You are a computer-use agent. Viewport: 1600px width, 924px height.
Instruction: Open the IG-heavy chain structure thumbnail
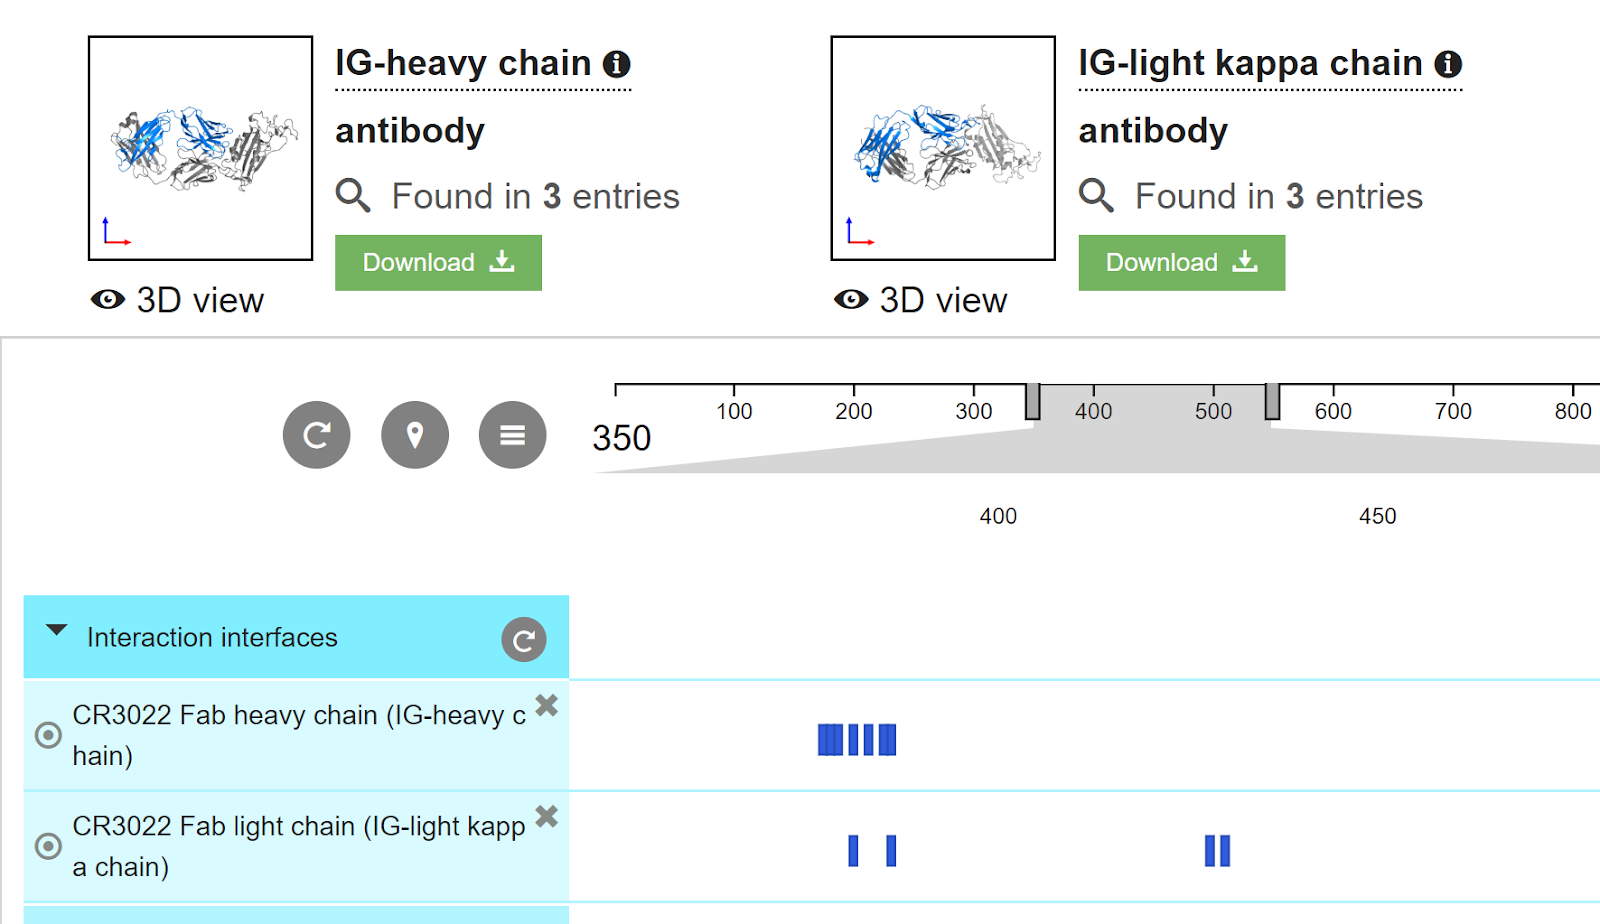[200, 148]
